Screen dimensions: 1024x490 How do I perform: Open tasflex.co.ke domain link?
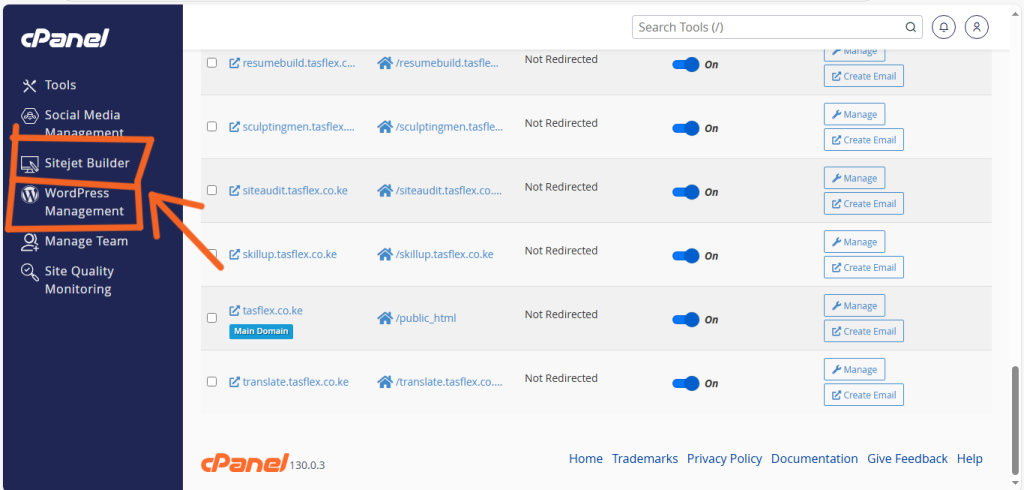(x=266, y=311)
